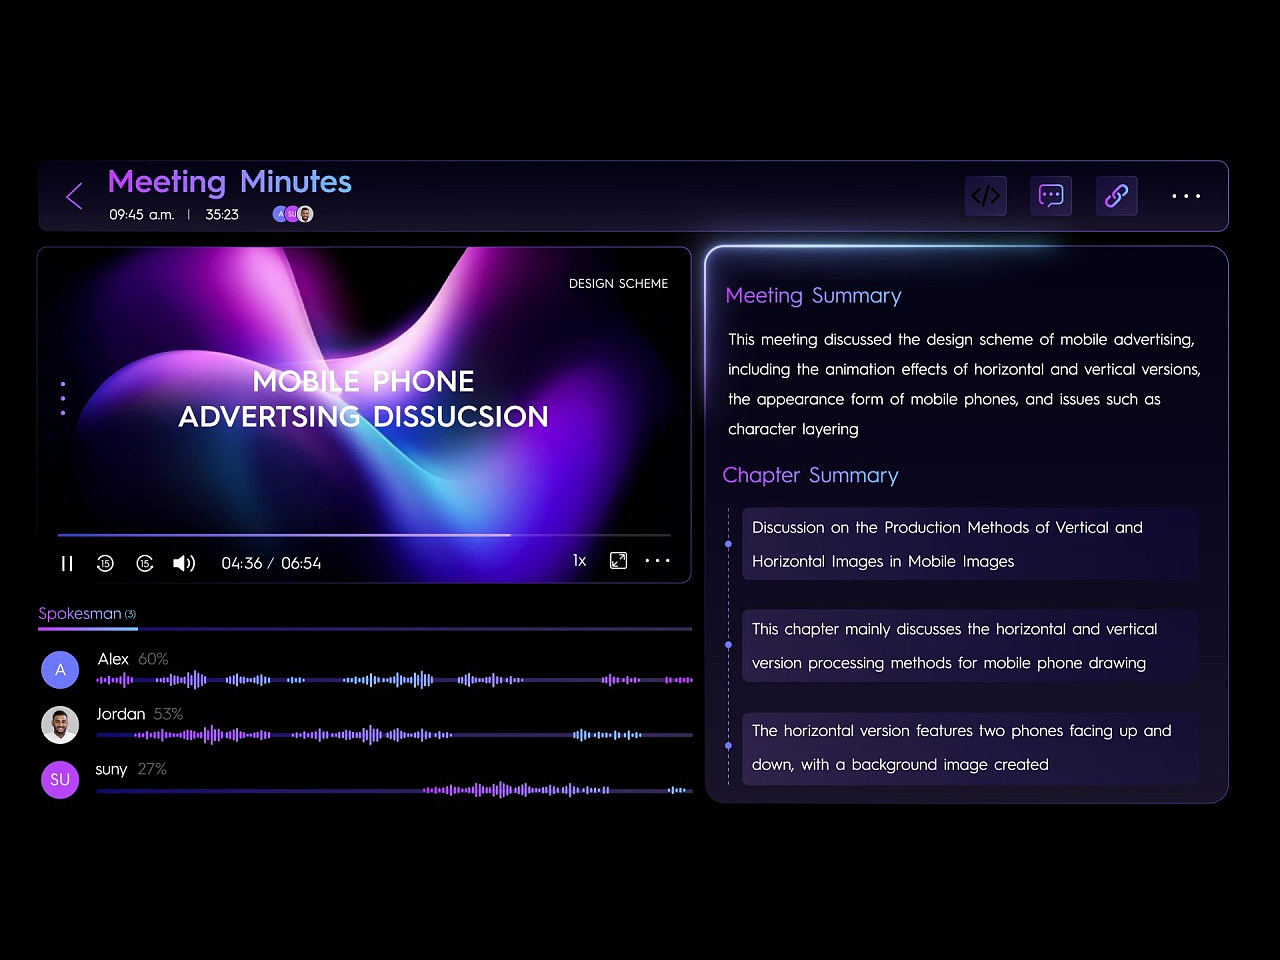
Task: Click the video progress bar
Action: point(364,535)
